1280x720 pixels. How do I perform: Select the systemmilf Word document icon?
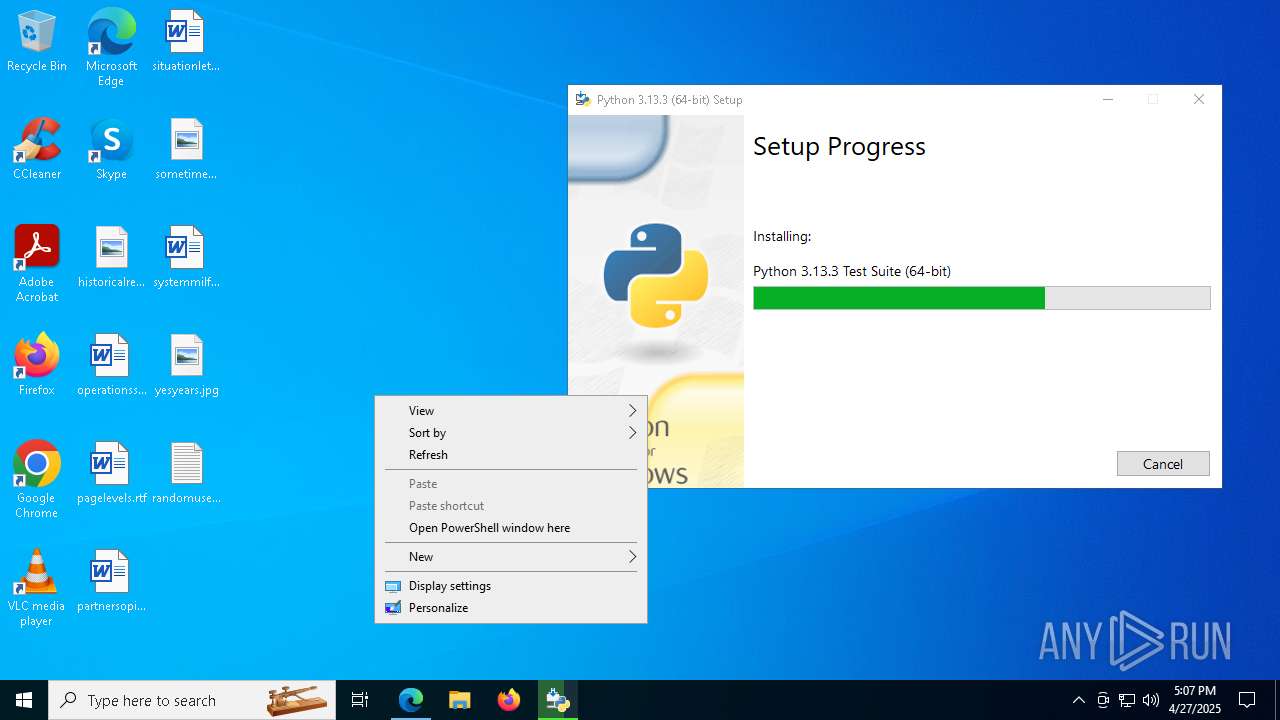pos(186,258)
